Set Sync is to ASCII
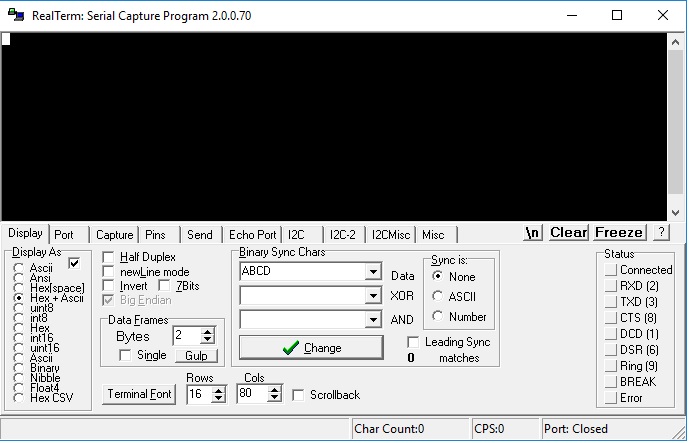The image size is (689, 443). [x=437, y=296]
